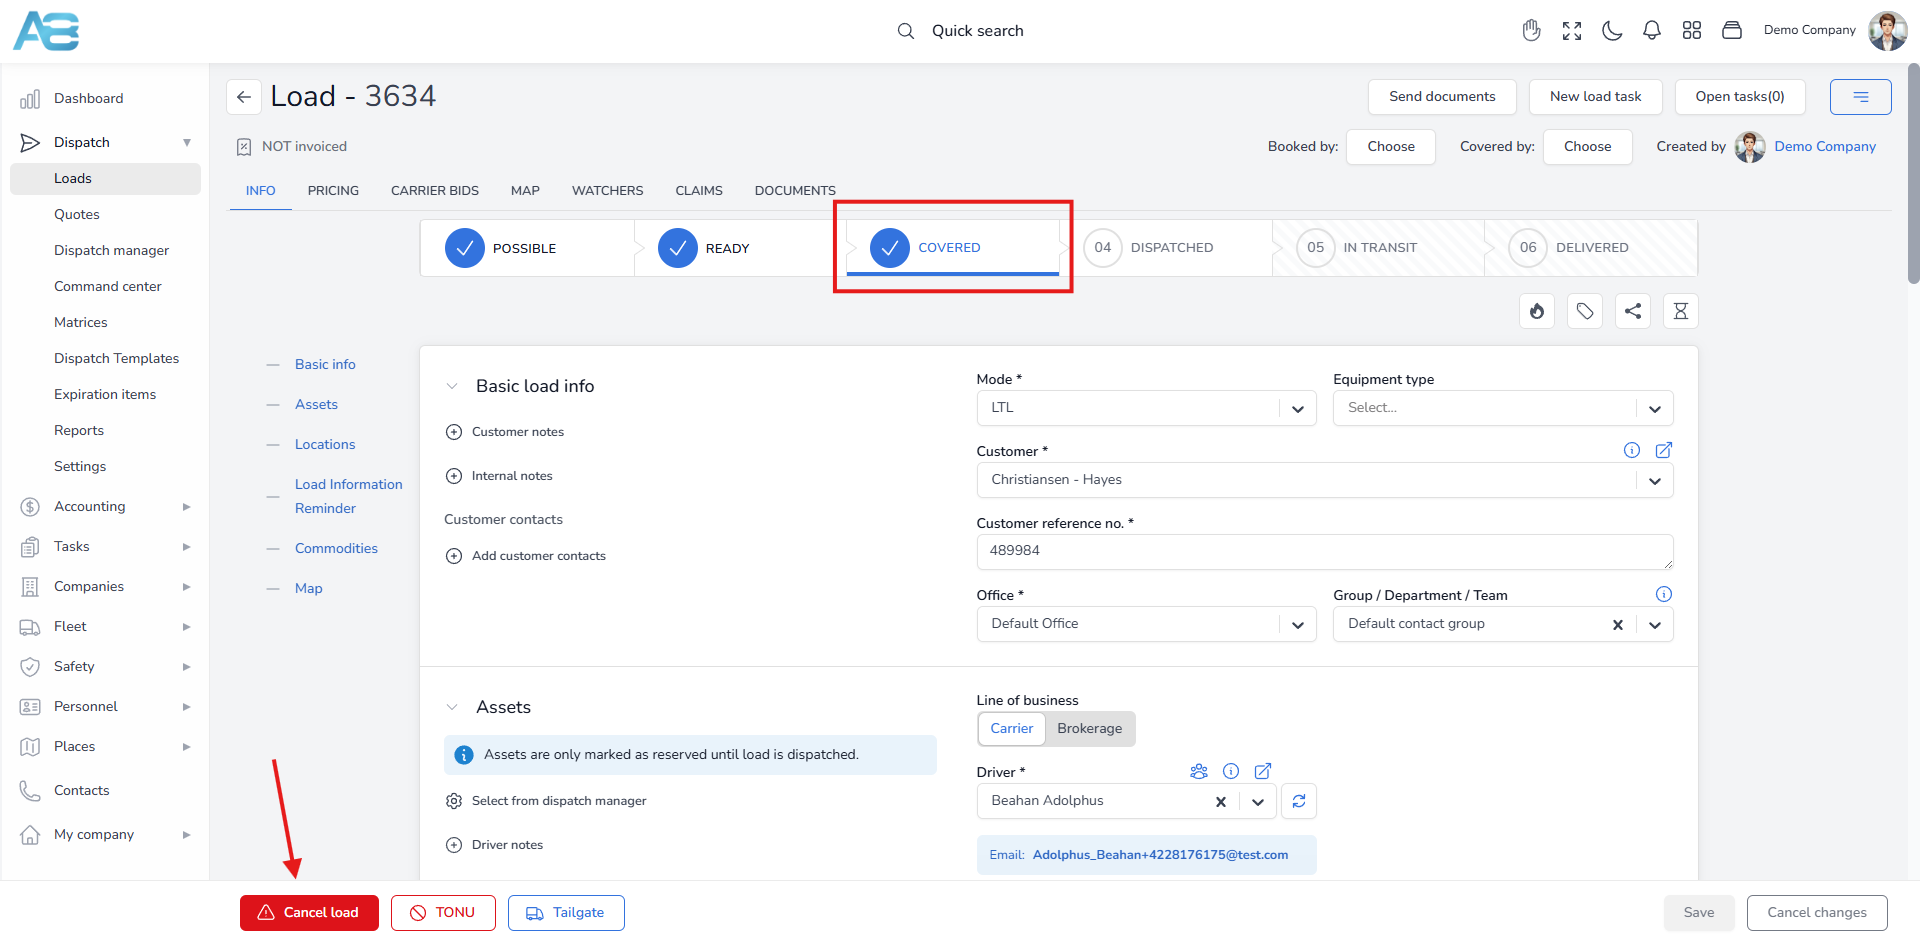Open the MAP tab

(x=525, y=190)
